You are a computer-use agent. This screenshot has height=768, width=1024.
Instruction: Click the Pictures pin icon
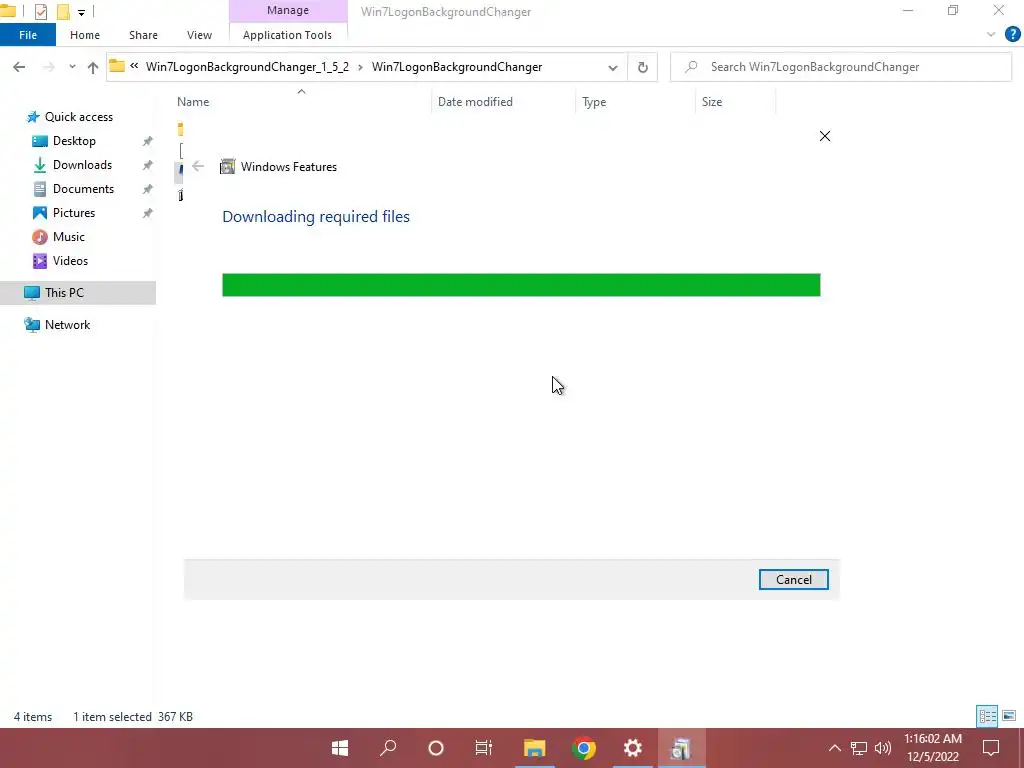[148, 214]
